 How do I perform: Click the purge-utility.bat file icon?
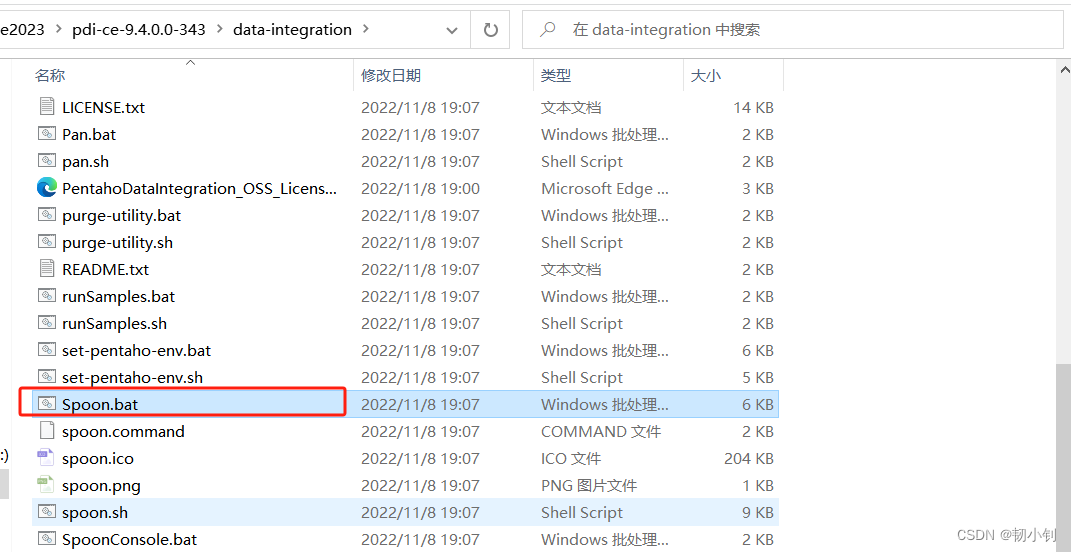coord(46,215)
